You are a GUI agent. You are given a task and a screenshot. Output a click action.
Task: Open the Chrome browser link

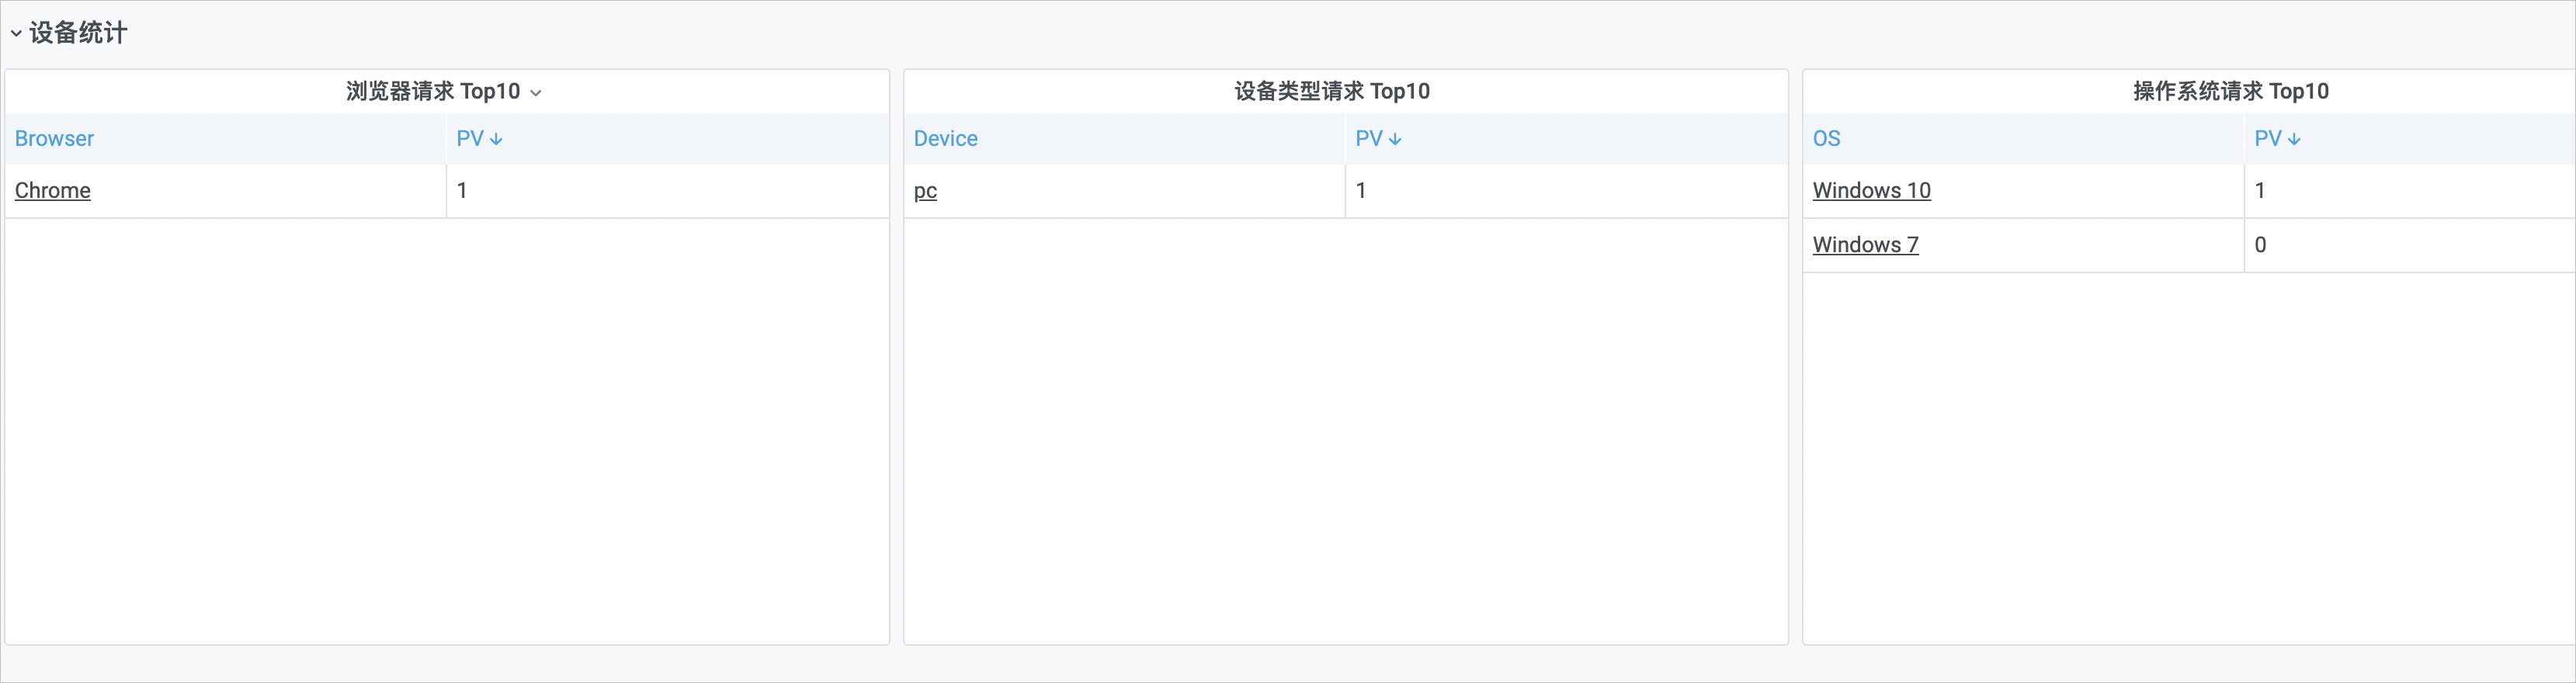click(53, 190)
